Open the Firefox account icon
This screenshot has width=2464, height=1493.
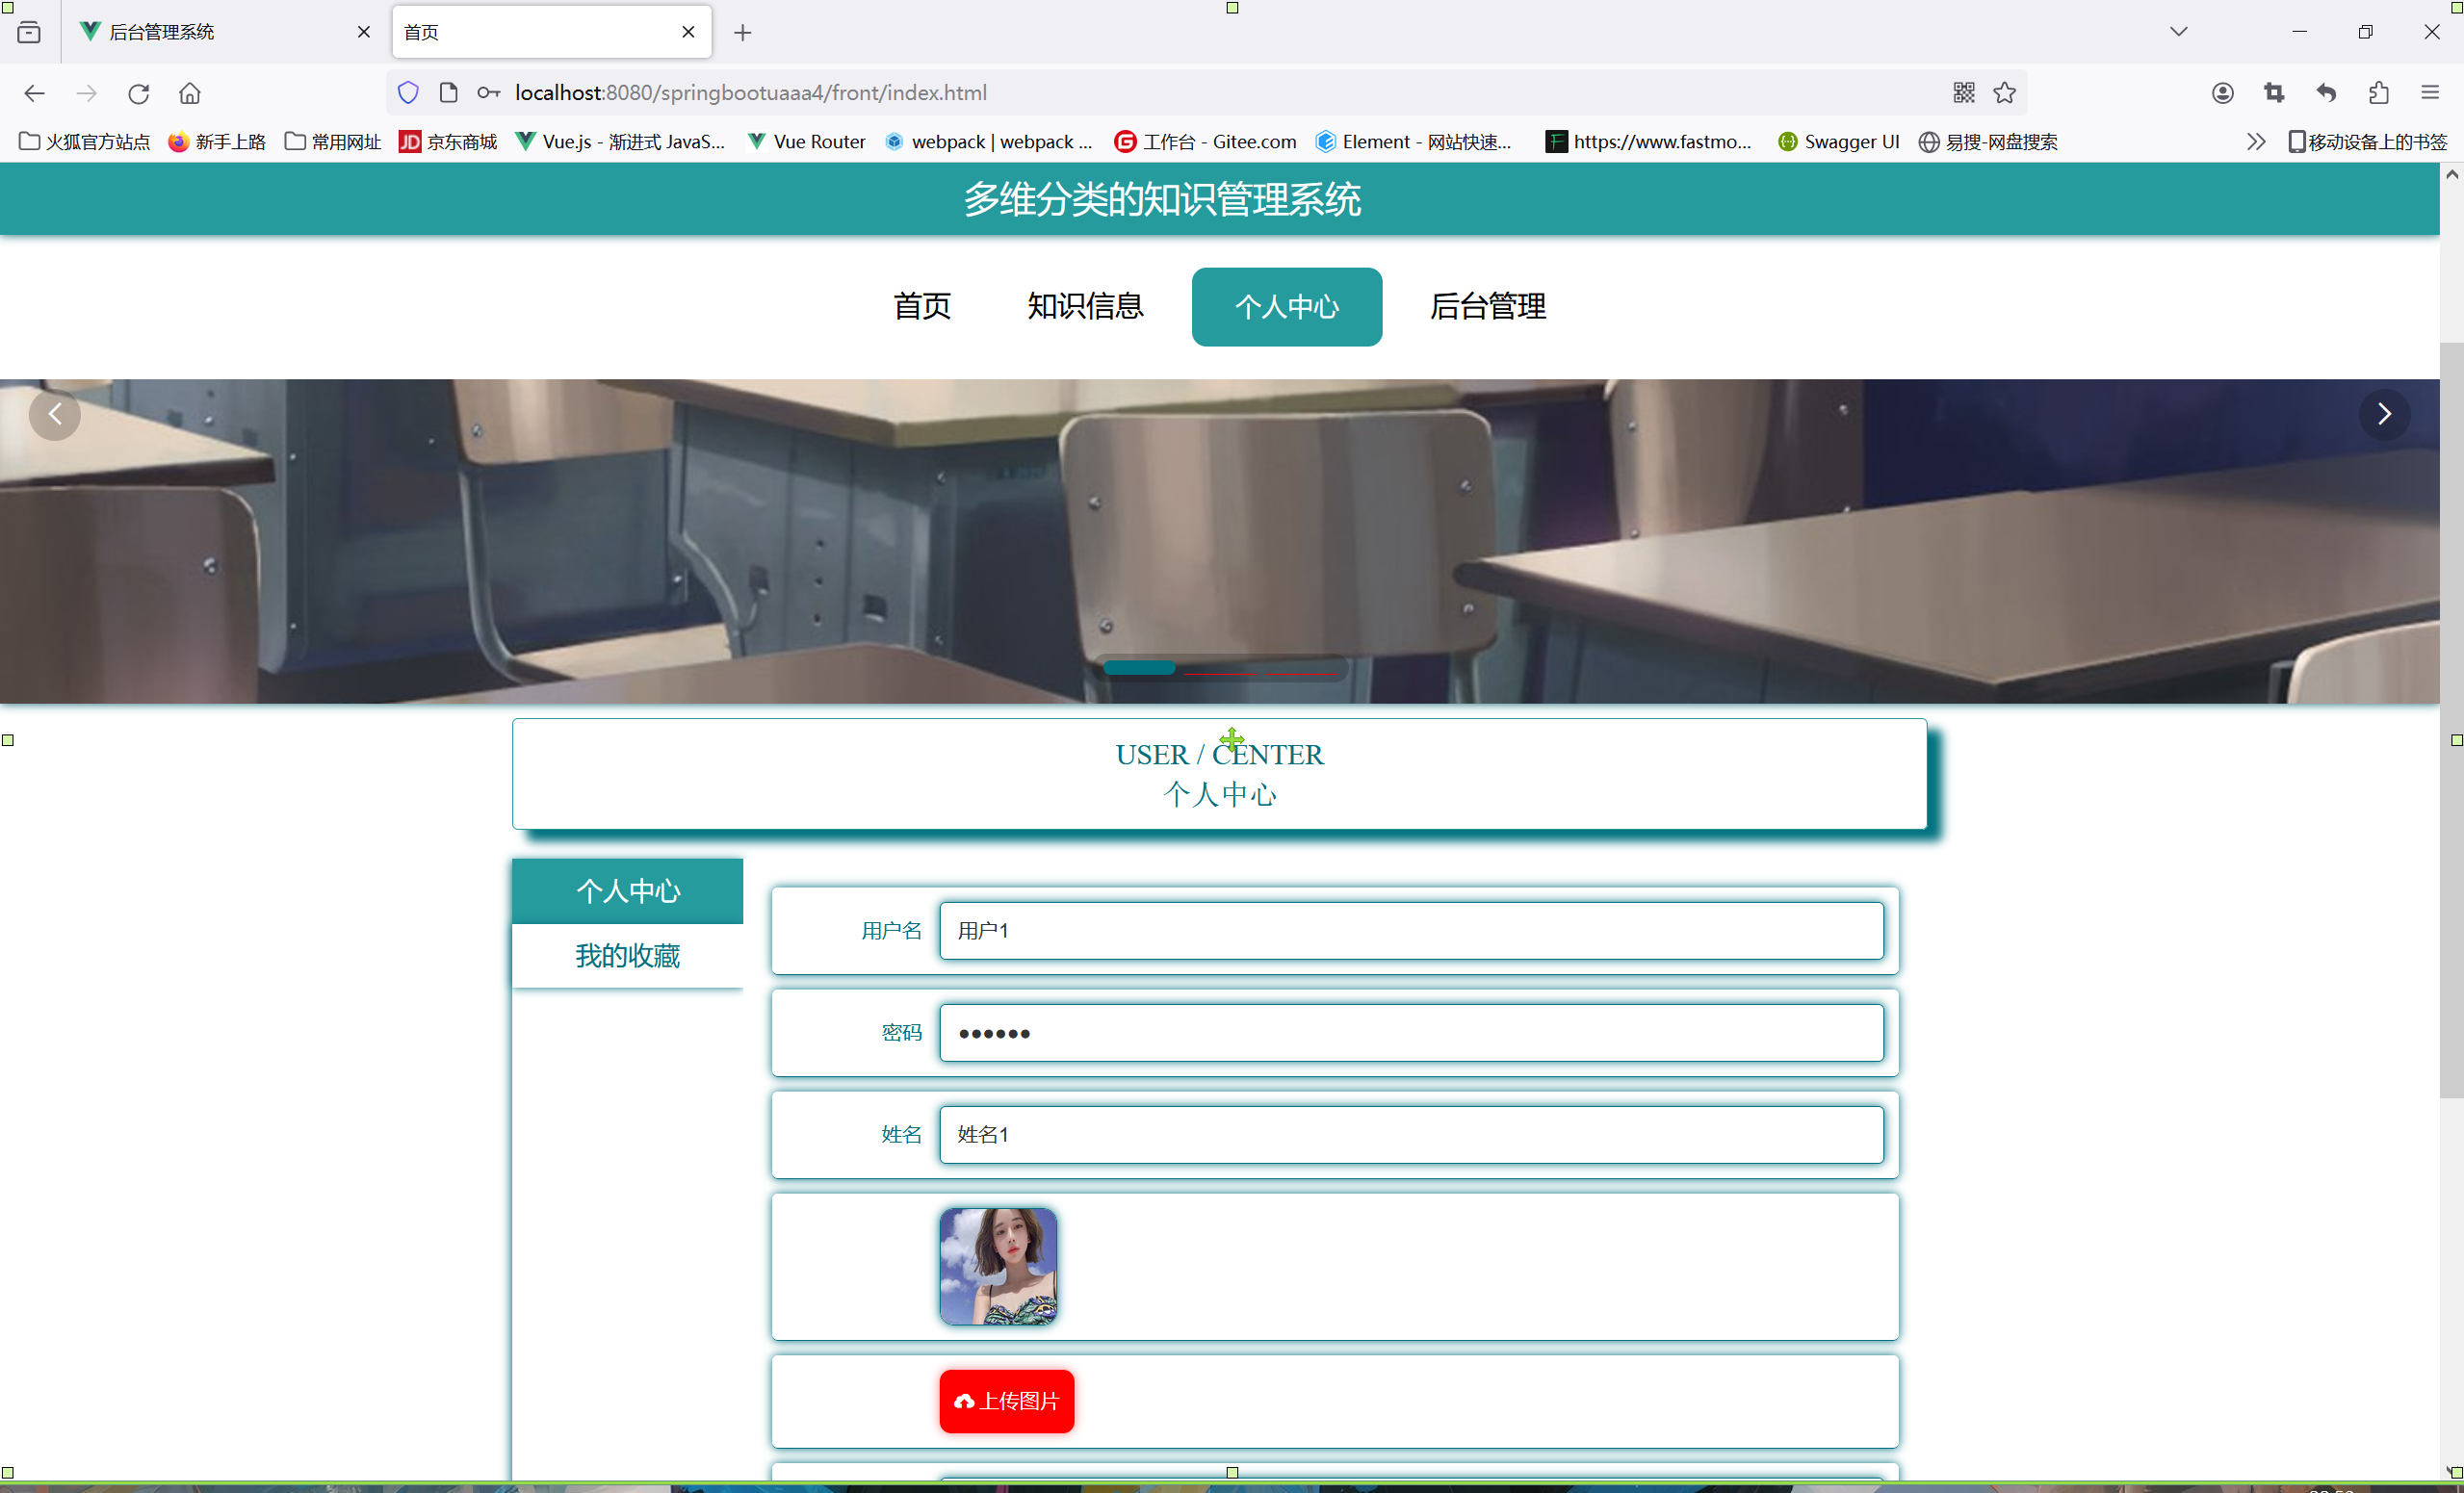(x=2222, y=93)
